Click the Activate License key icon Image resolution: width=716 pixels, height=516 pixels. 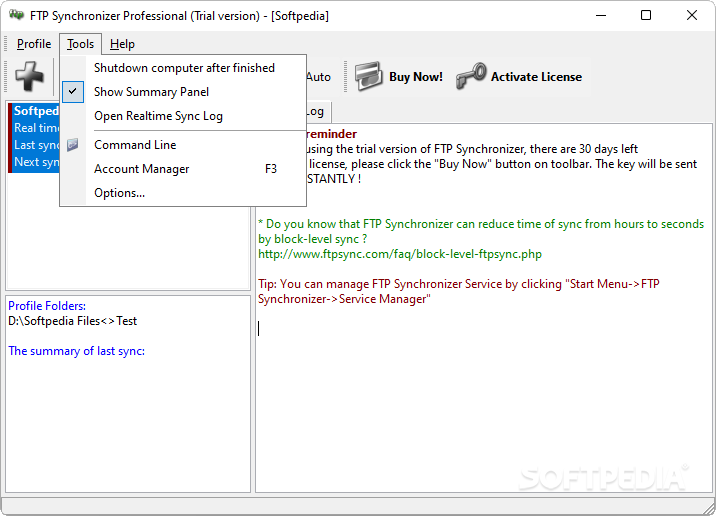[471, 76]
